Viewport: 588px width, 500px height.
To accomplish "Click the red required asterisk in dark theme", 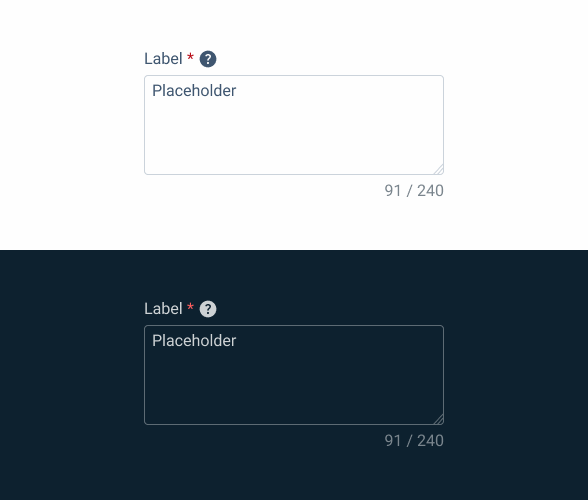I will 190,307.
